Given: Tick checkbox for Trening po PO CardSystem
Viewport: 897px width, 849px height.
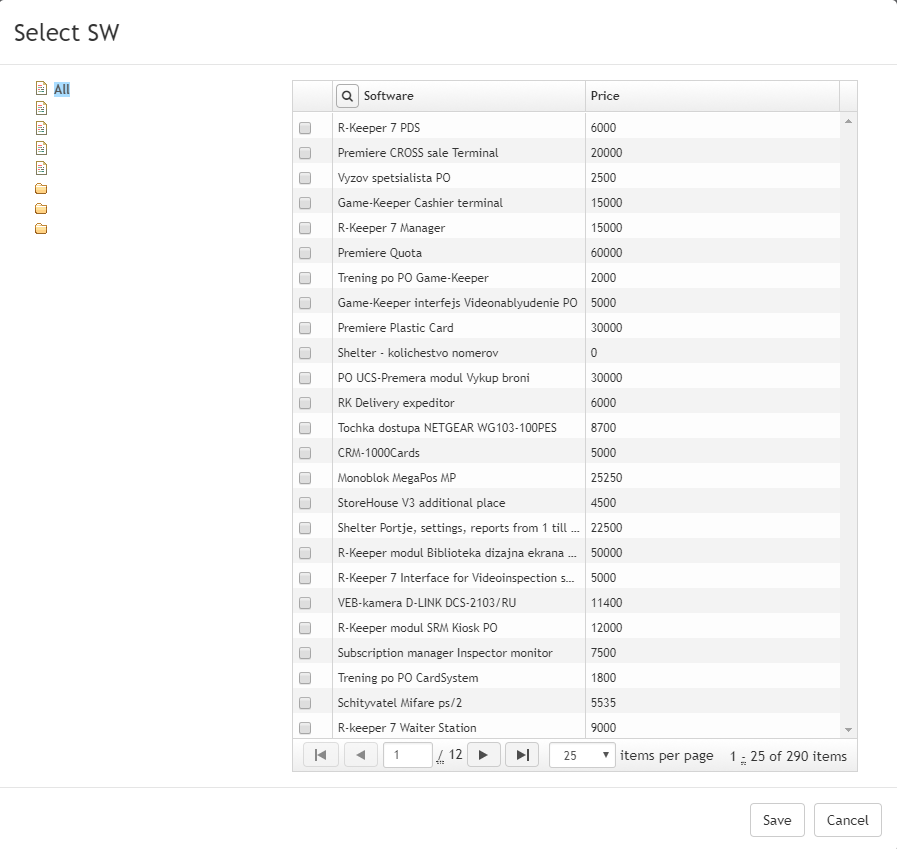Looking at the screenshot, I should click(305, 678).
